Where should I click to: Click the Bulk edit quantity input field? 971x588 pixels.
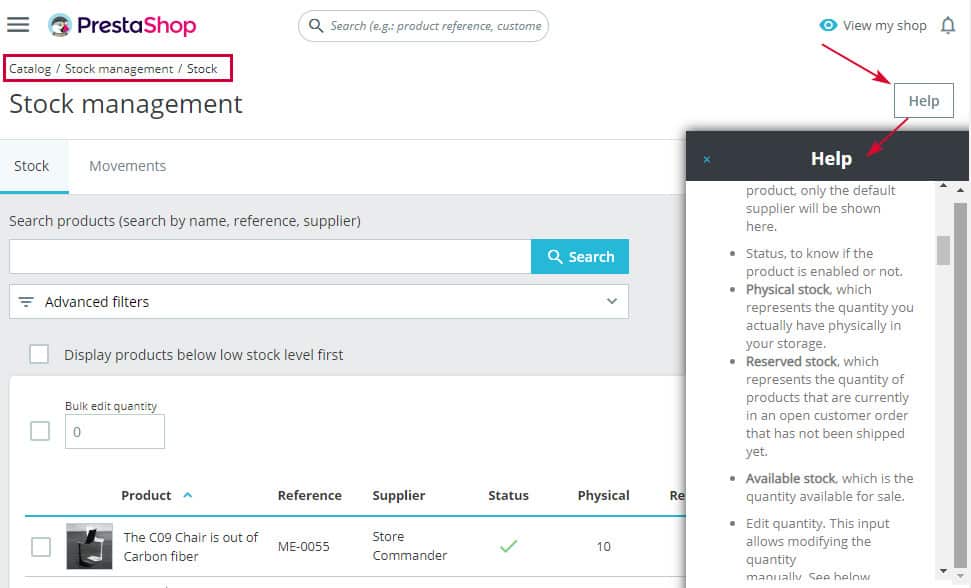click(115, 432)
